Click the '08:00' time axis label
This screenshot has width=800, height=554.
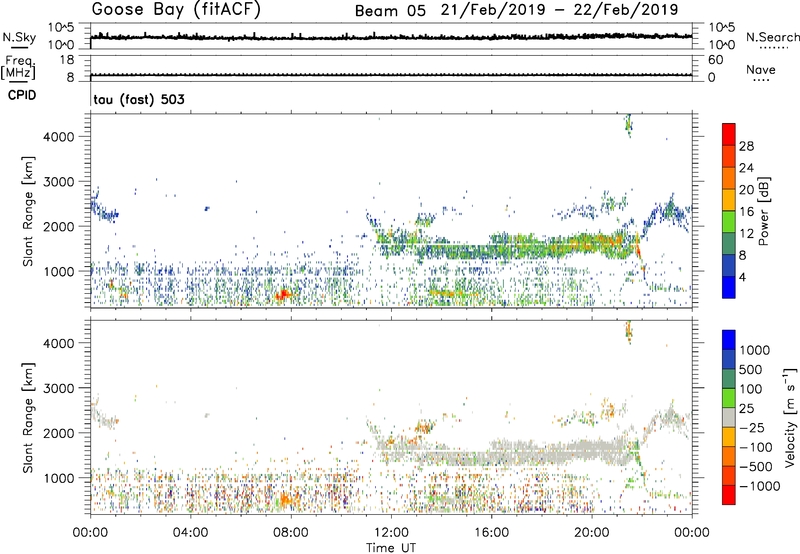tap(290, 533)
